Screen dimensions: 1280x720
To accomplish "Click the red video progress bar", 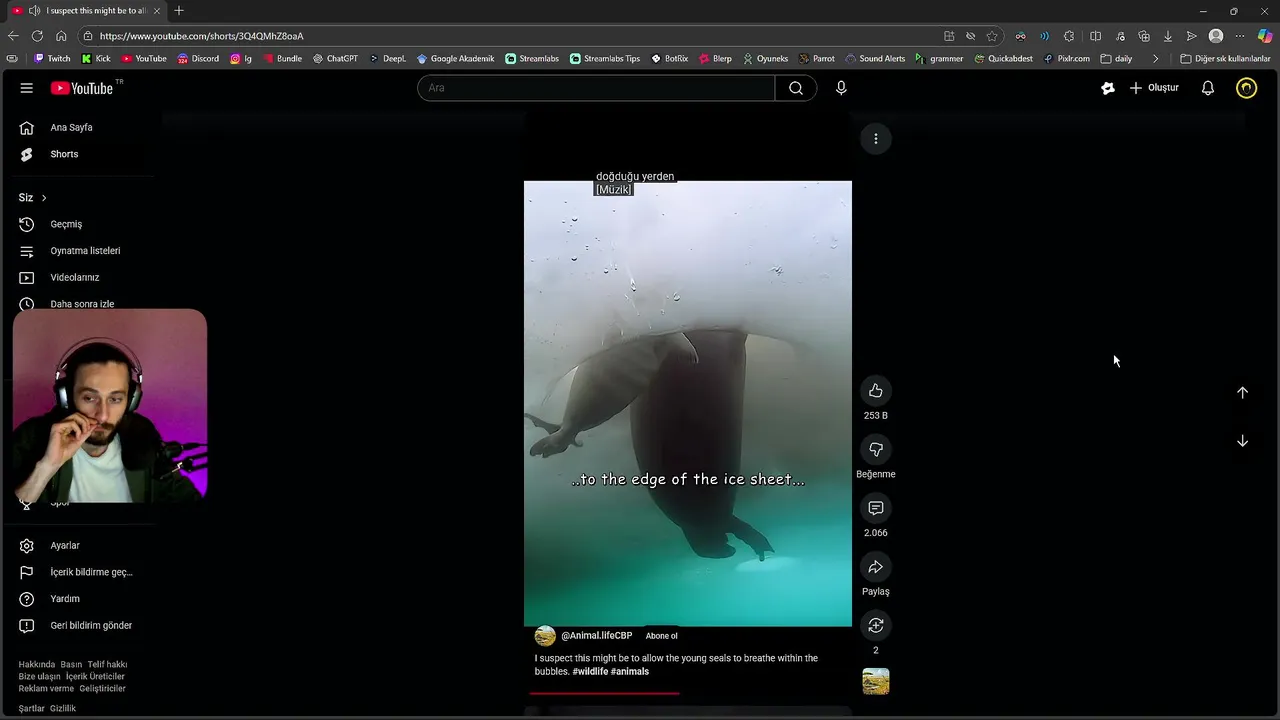I will click(x=604, y=693).
